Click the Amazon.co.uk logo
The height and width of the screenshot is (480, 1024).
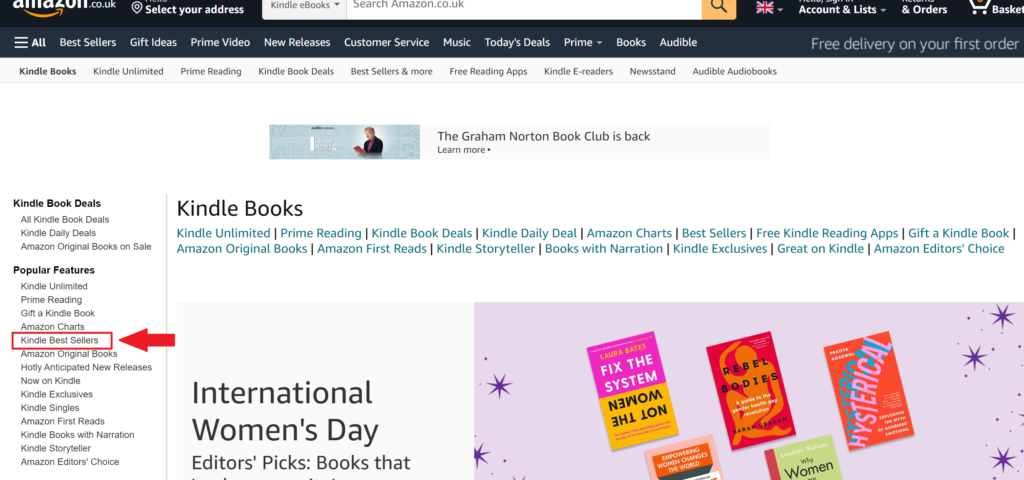click(x=65, y=7)
